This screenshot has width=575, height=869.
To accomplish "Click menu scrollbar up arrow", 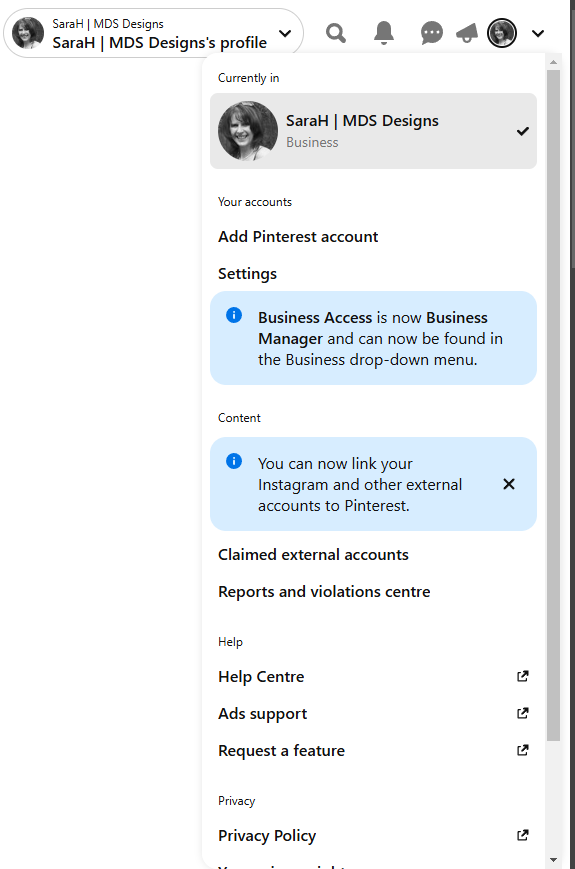I will point(553,62).
